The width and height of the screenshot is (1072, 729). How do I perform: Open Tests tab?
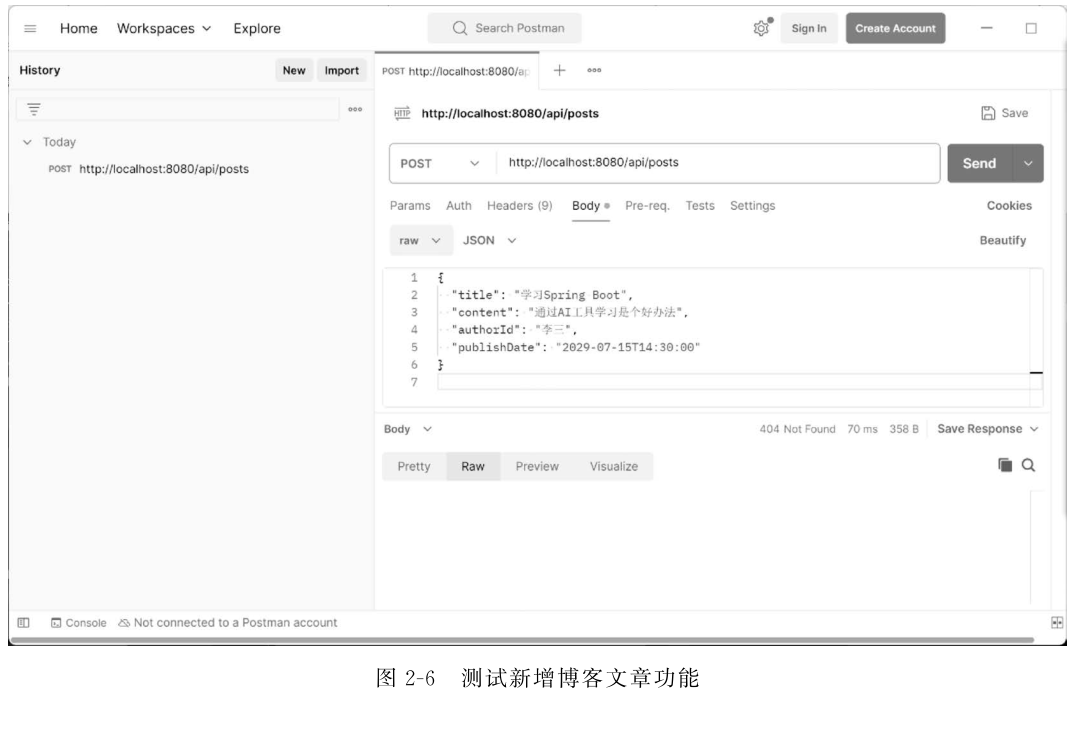point(700,206)
